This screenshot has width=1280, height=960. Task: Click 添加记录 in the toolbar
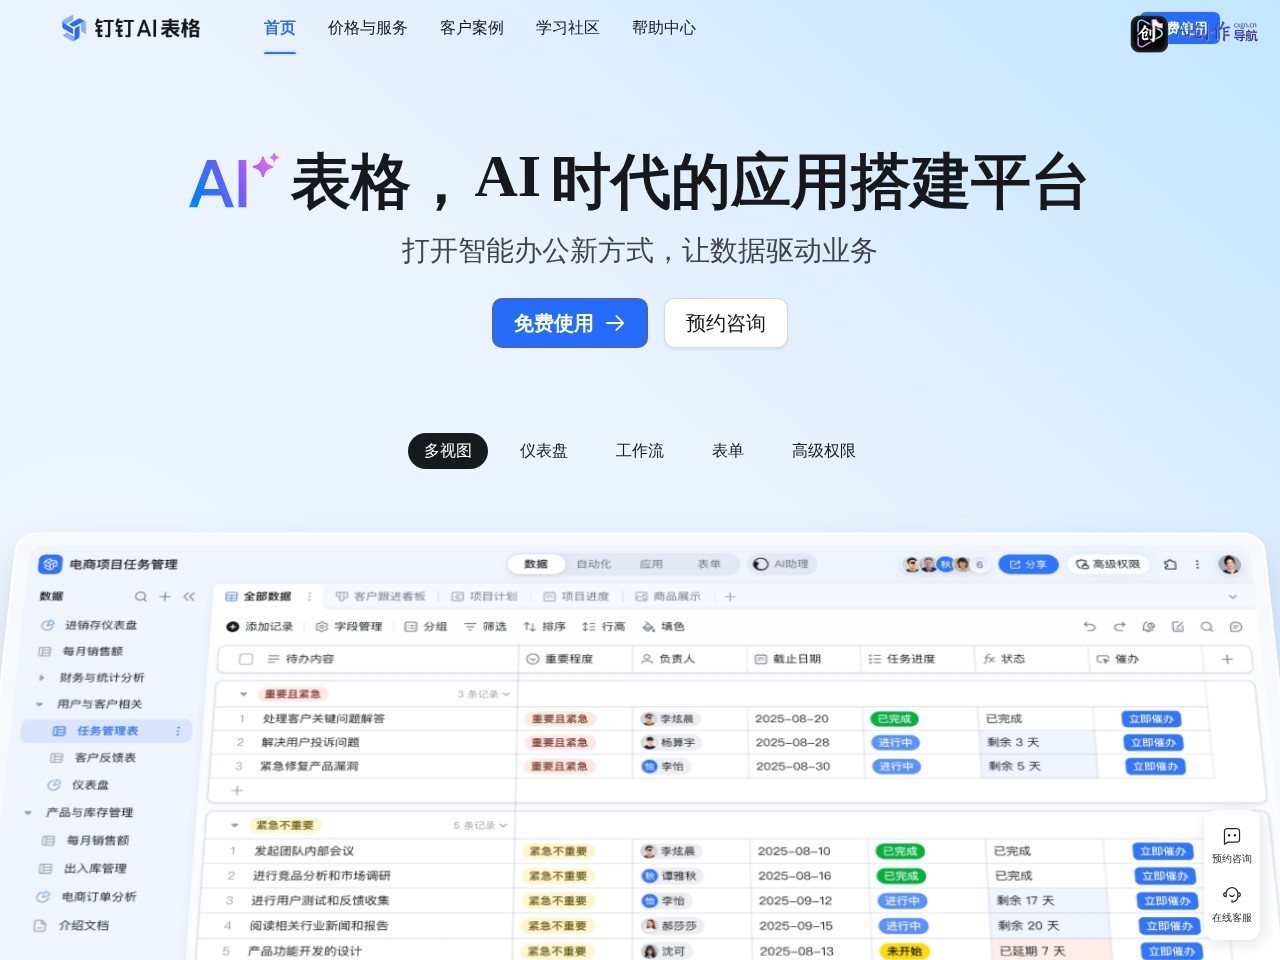pos(260,627)
